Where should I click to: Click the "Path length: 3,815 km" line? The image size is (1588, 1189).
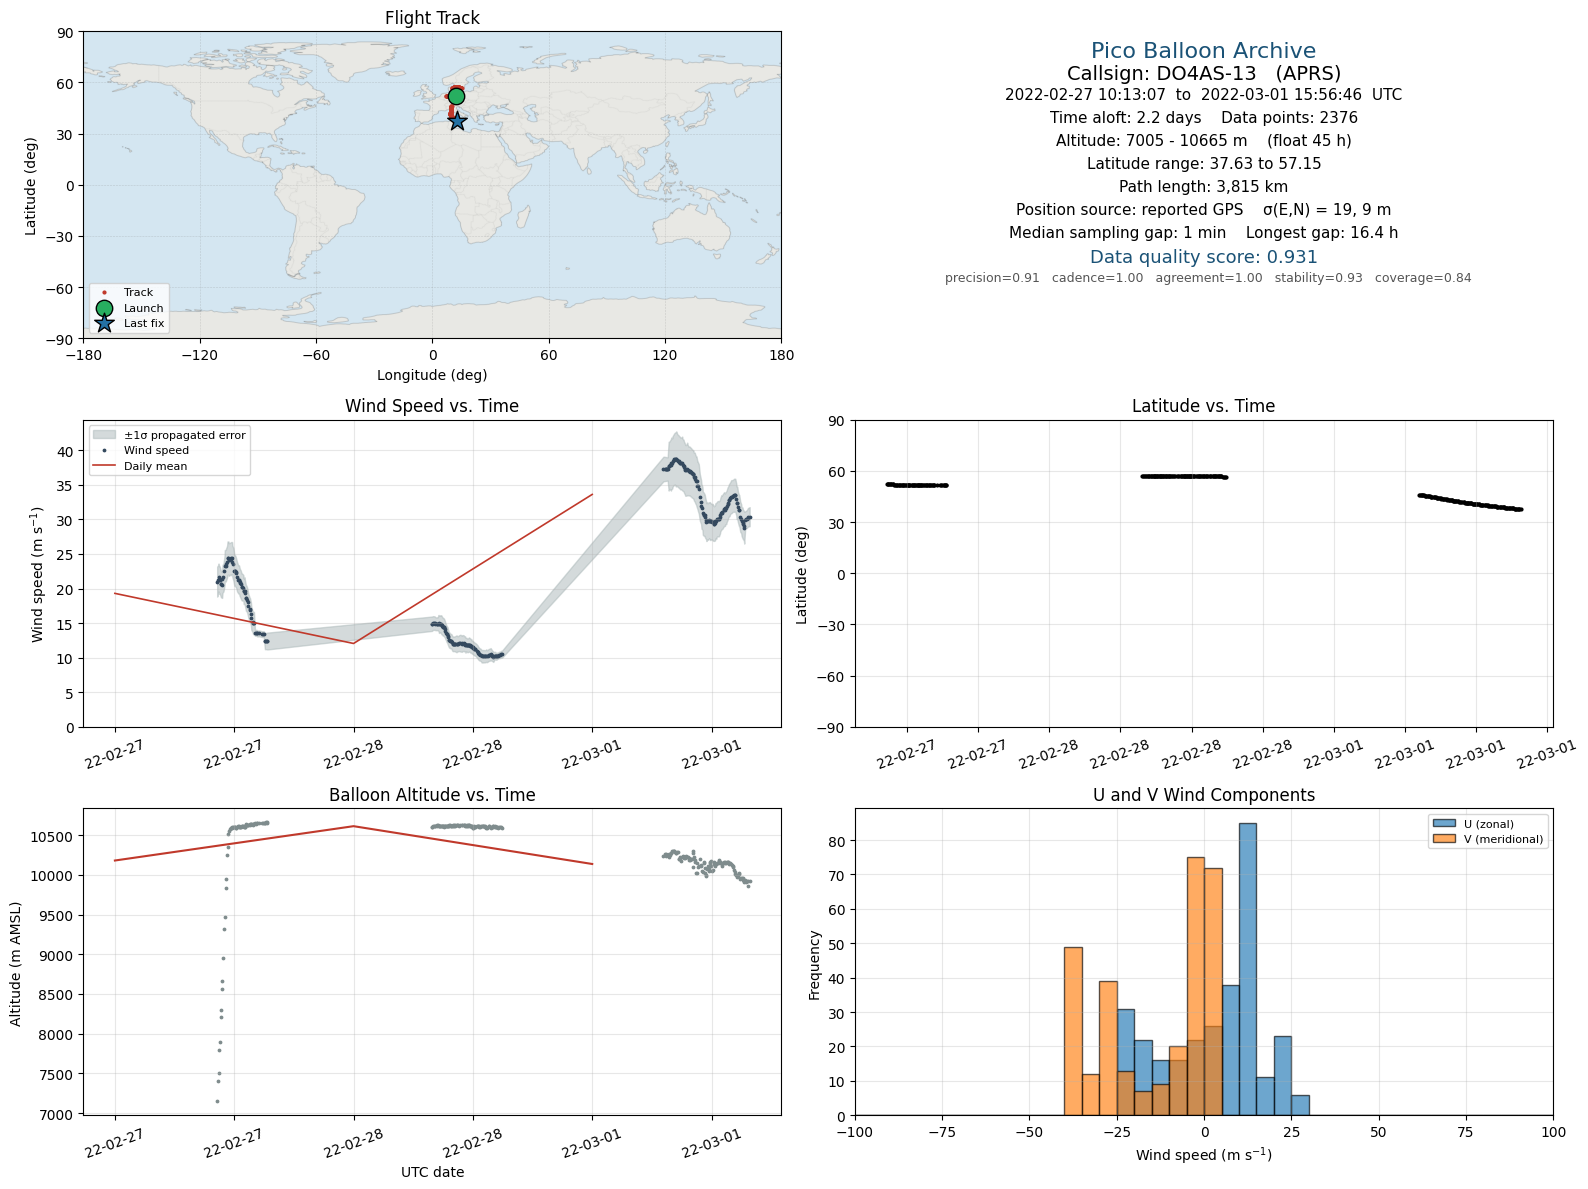tap(1203, 187)
